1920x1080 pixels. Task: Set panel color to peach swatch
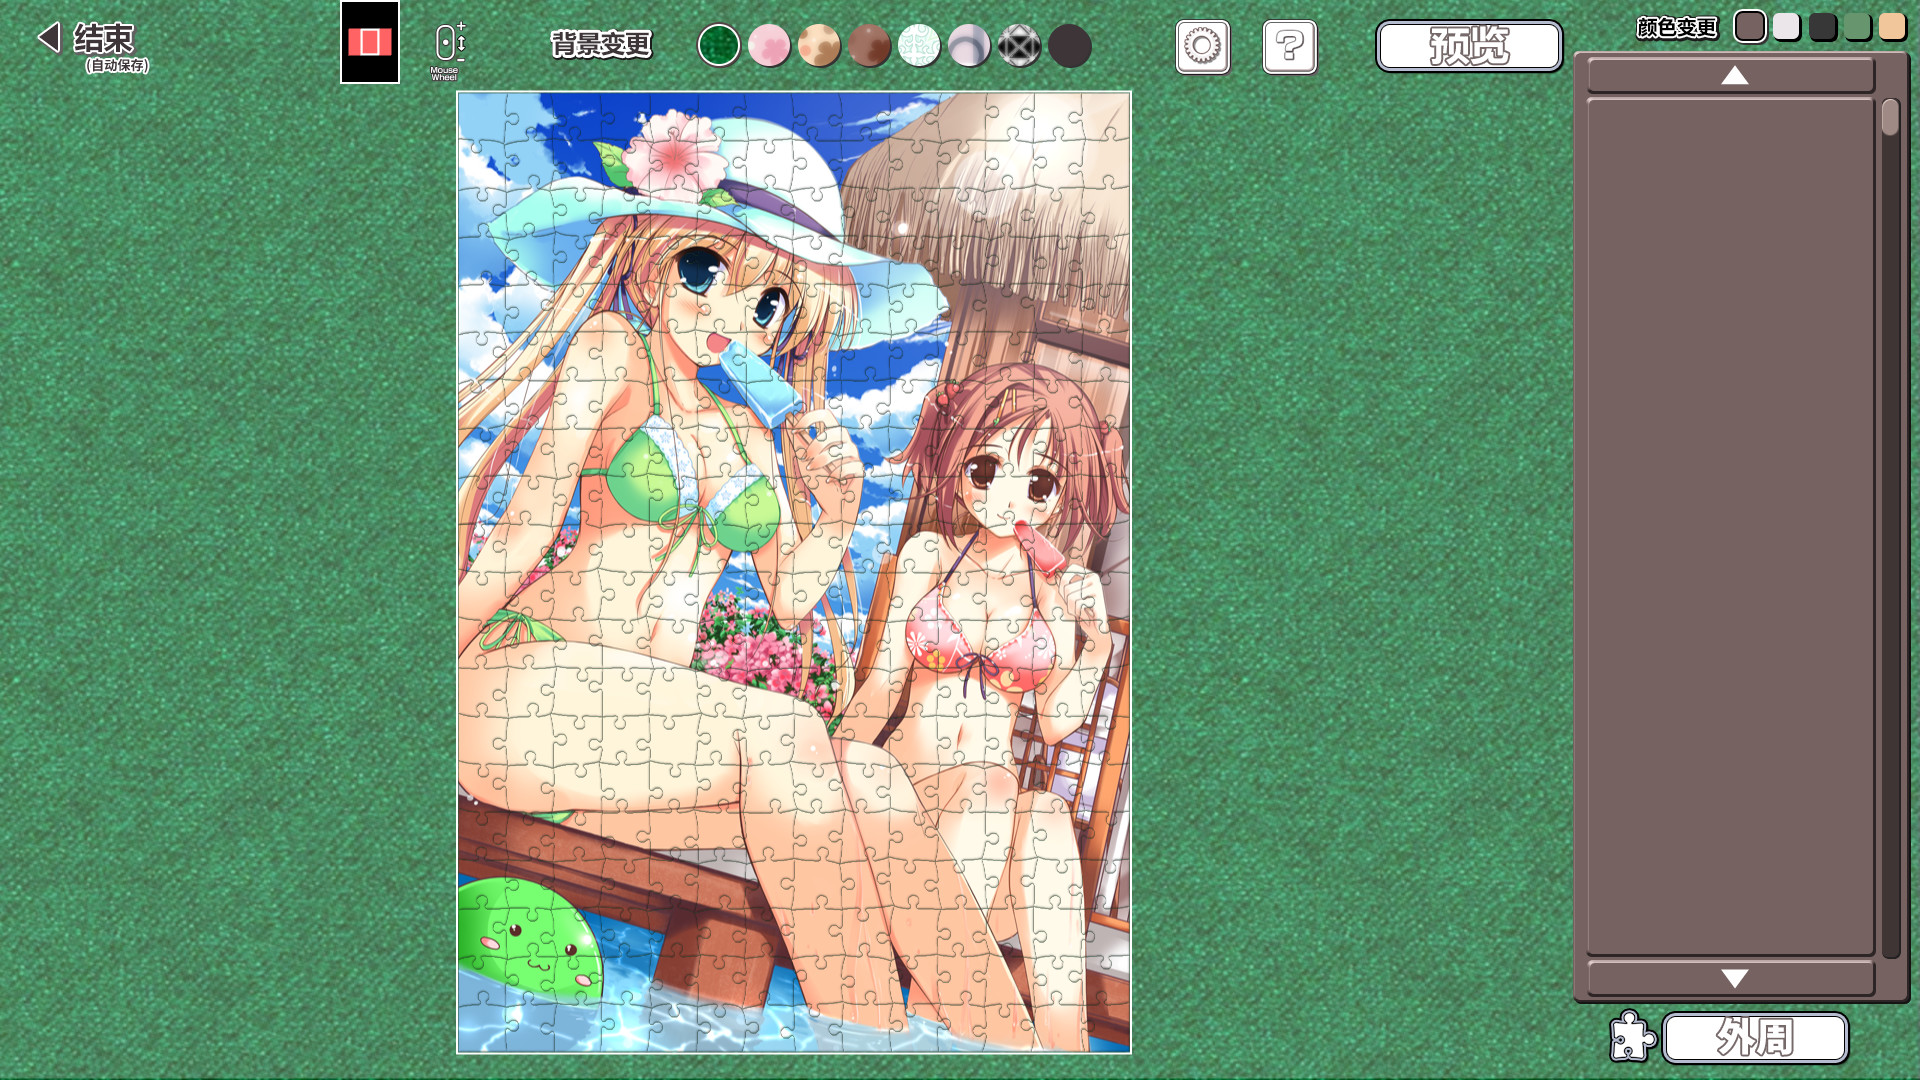point(1892,26)
